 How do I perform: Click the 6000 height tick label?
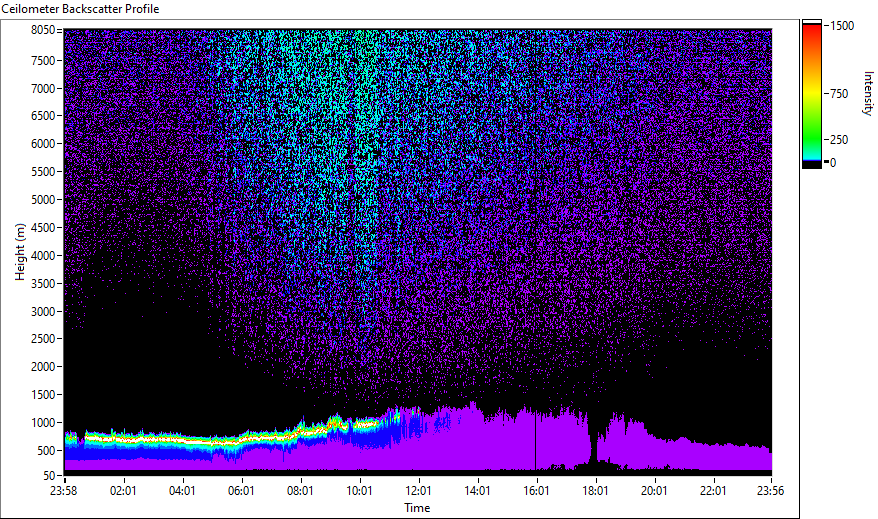(43, 144)
